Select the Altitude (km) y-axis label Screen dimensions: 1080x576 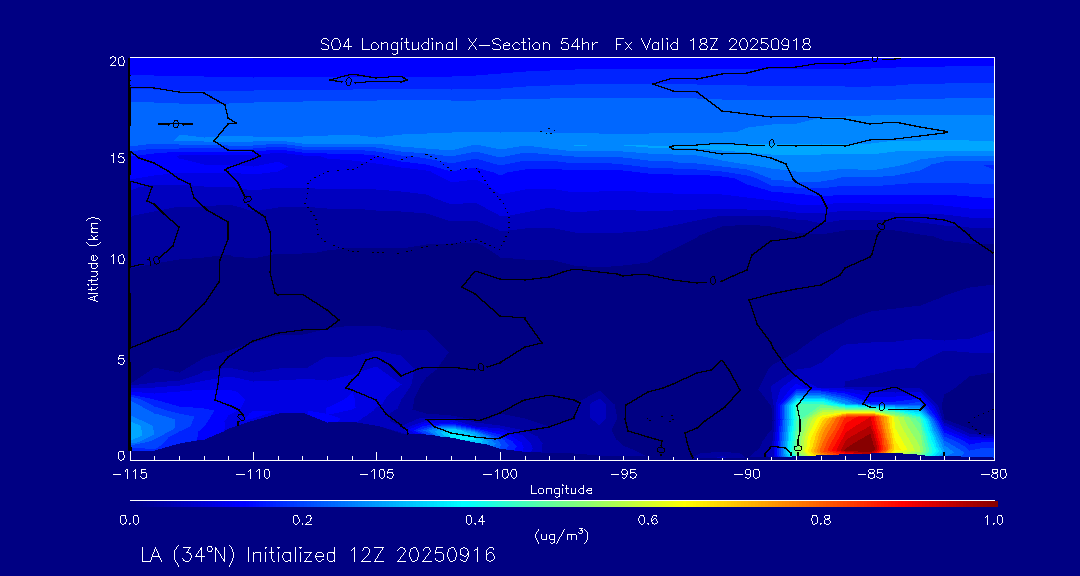coord(94,258)
